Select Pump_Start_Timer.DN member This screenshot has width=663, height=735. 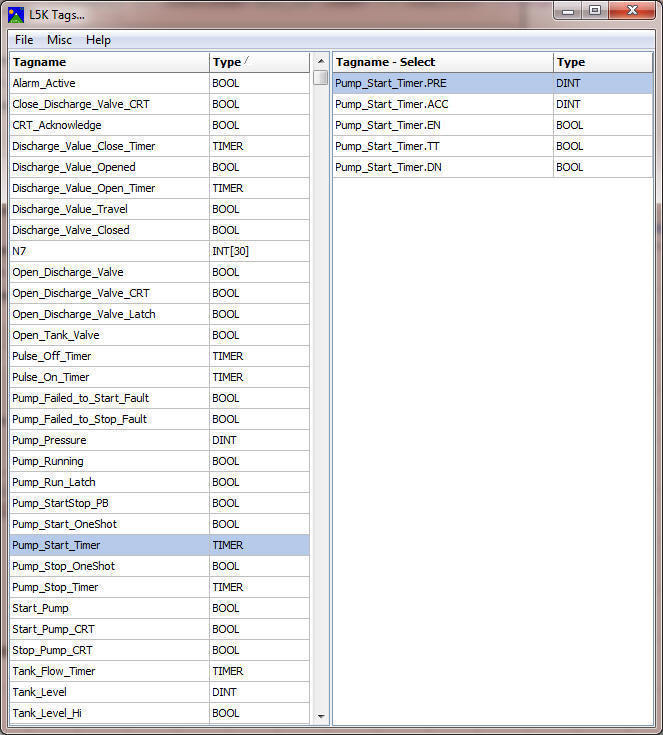(492, 167)
